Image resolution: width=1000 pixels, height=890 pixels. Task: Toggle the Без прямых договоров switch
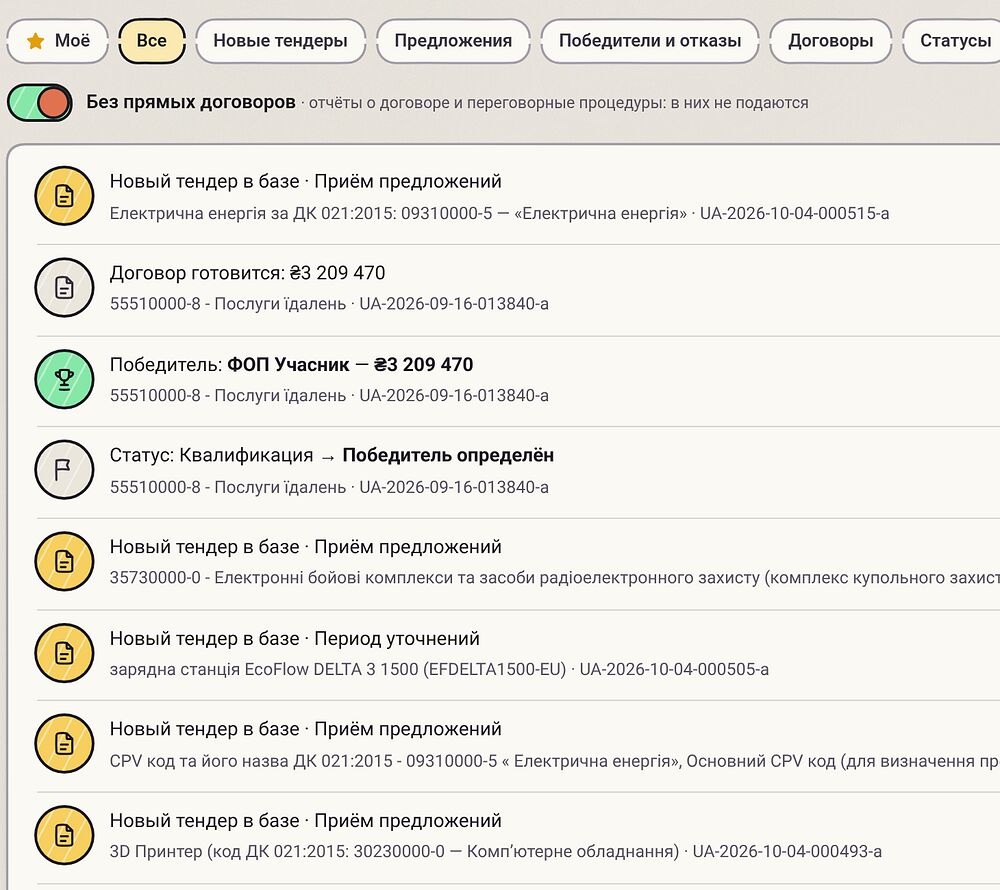coord(40,102)
